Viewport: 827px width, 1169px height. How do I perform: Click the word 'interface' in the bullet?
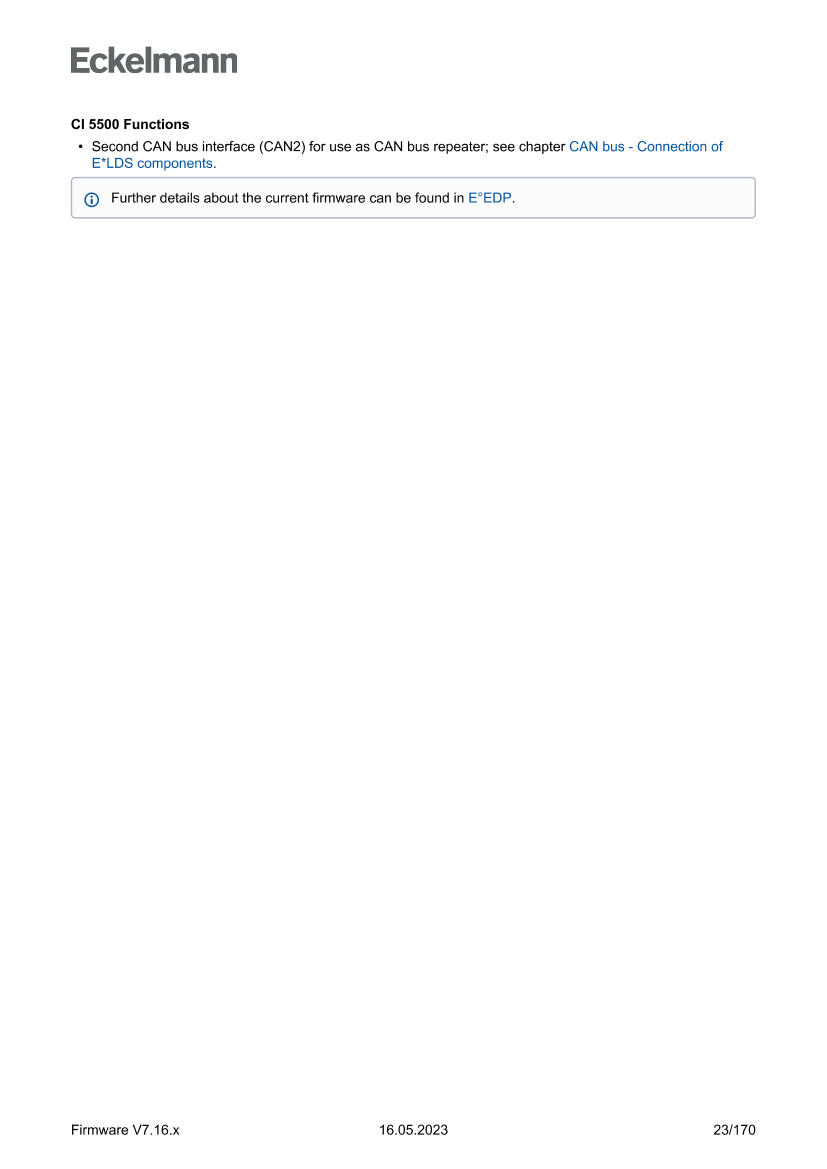(228, 147)
